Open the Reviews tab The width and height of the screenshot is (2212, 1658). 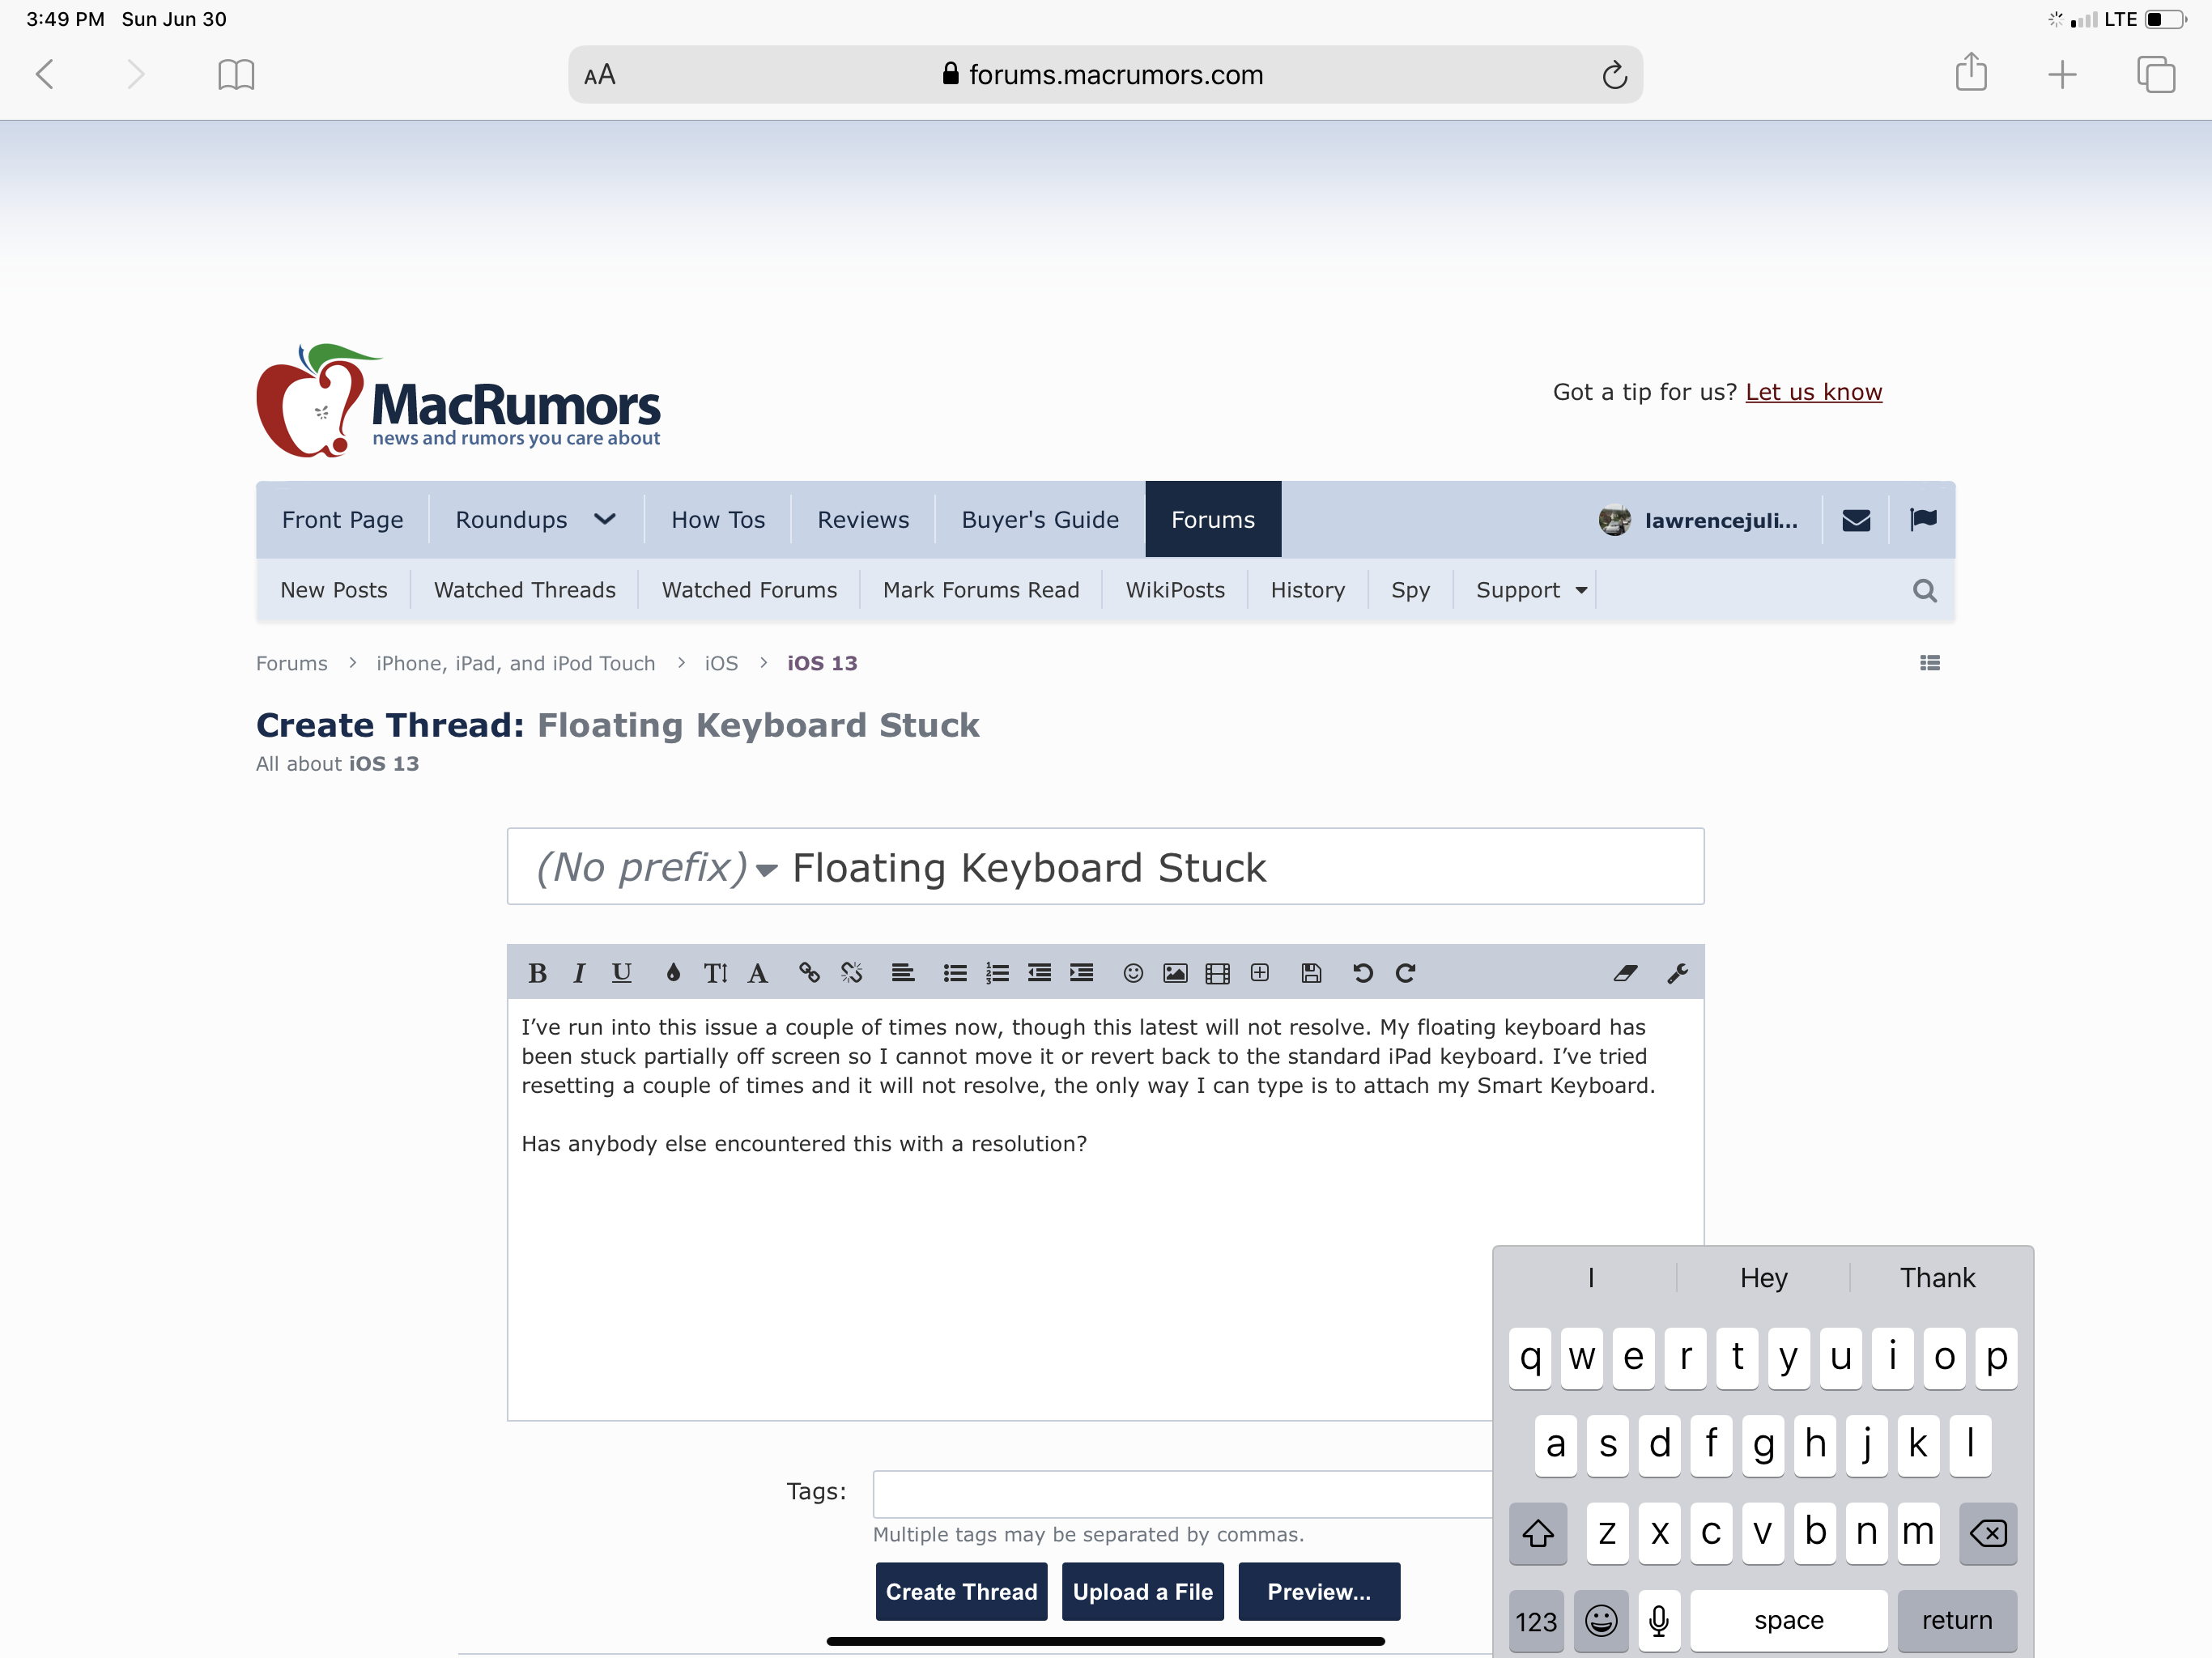click(x=863, y=520)
